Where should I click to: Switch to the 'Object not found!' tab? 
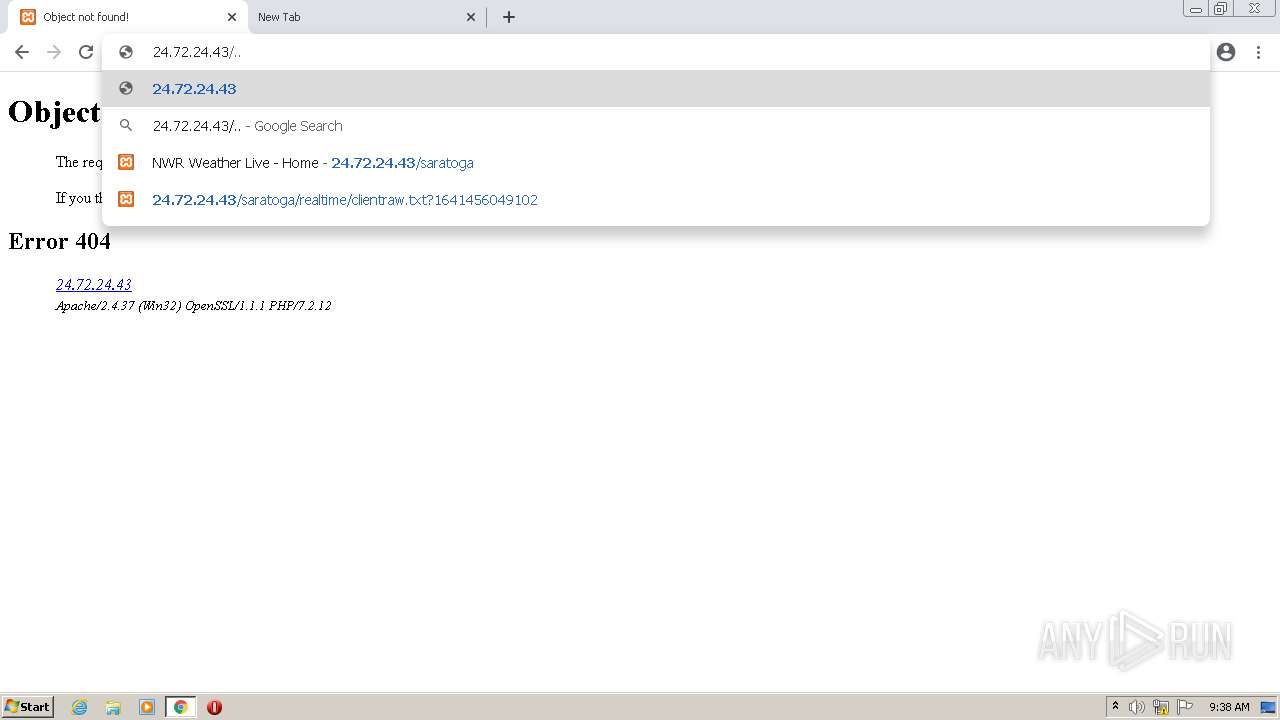(x=126, y=17)
